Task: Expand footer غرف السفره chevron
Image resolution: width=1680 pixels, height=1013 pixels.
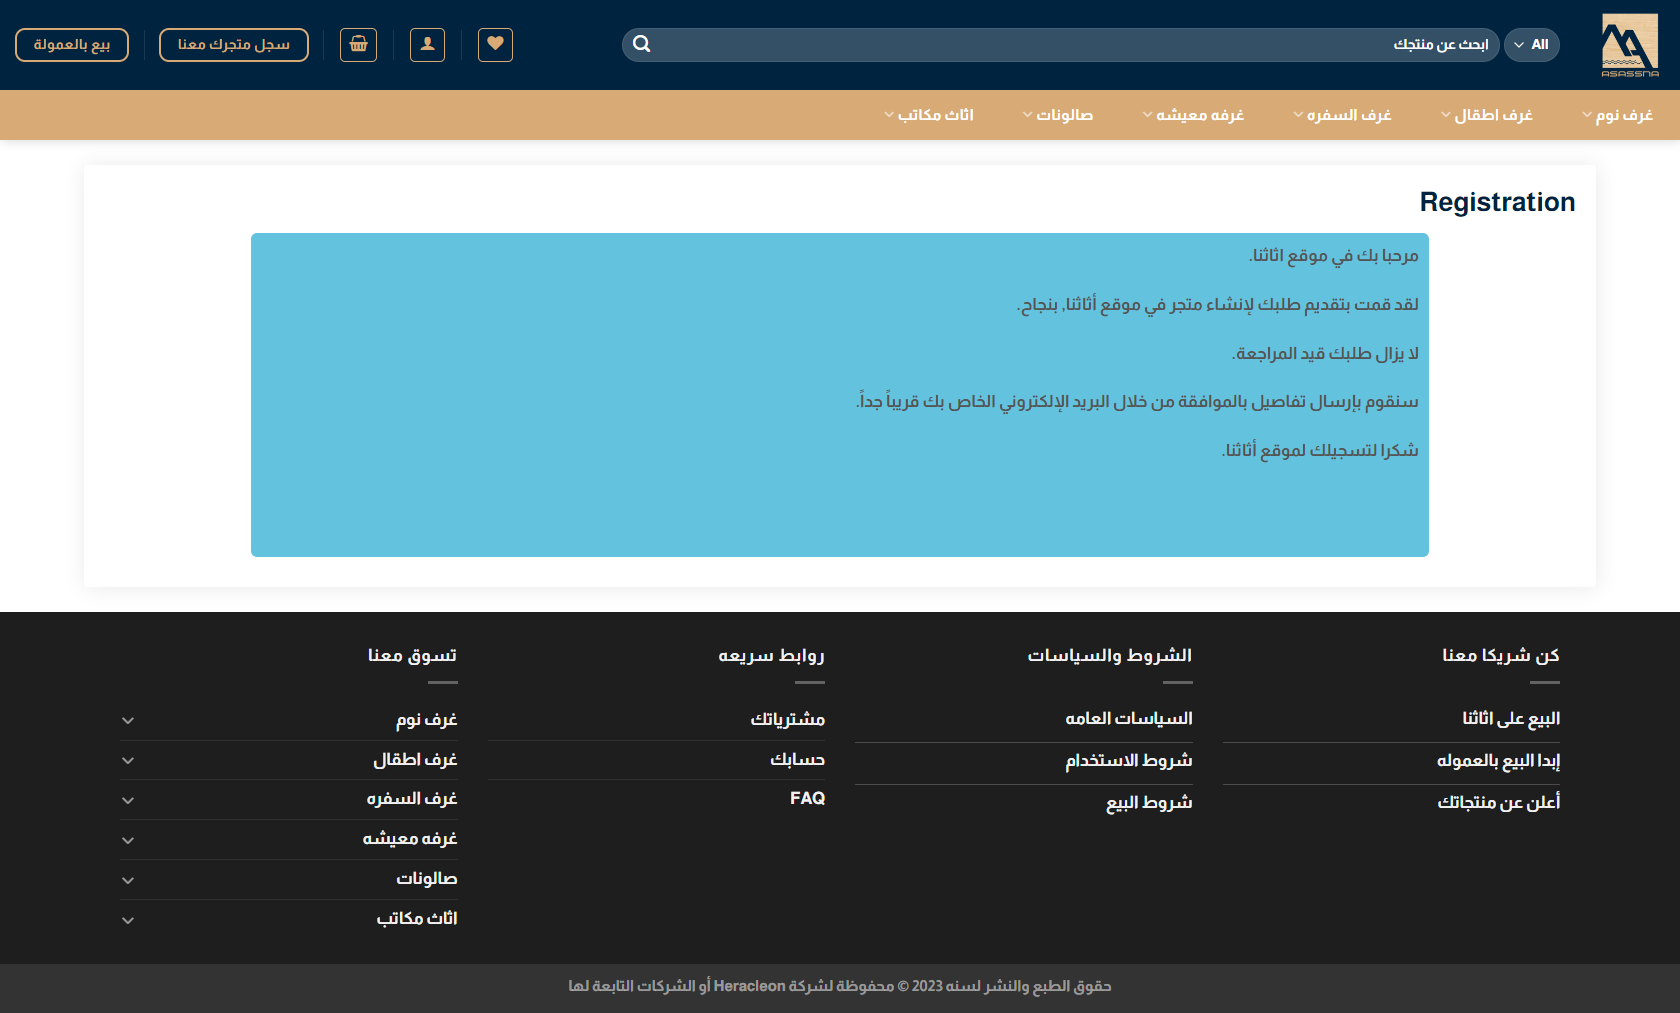Action: point(128,800)
